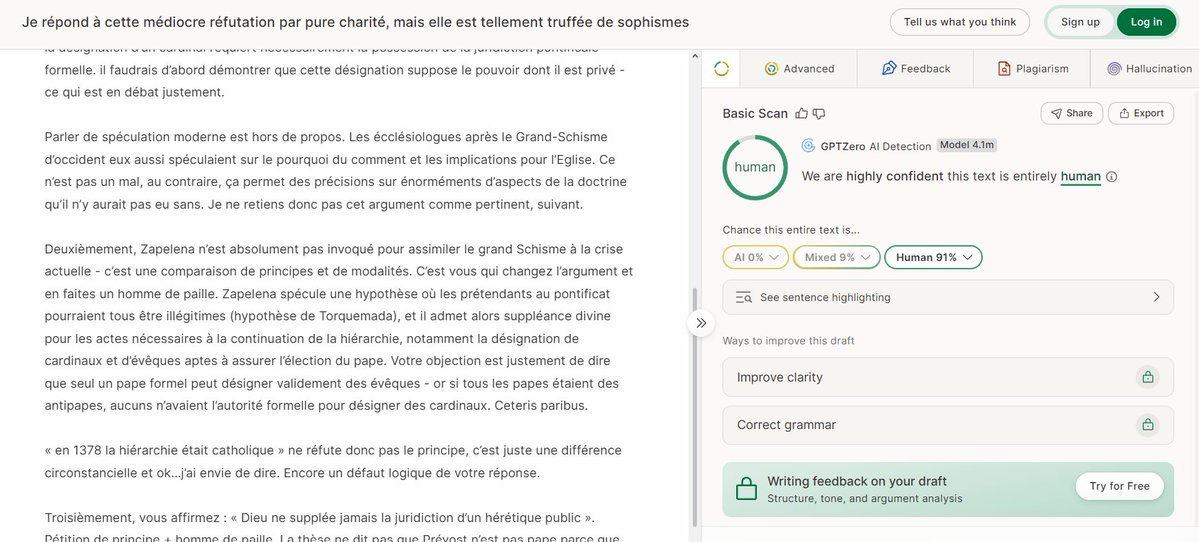Click the Model 4.1m badge

967,145
